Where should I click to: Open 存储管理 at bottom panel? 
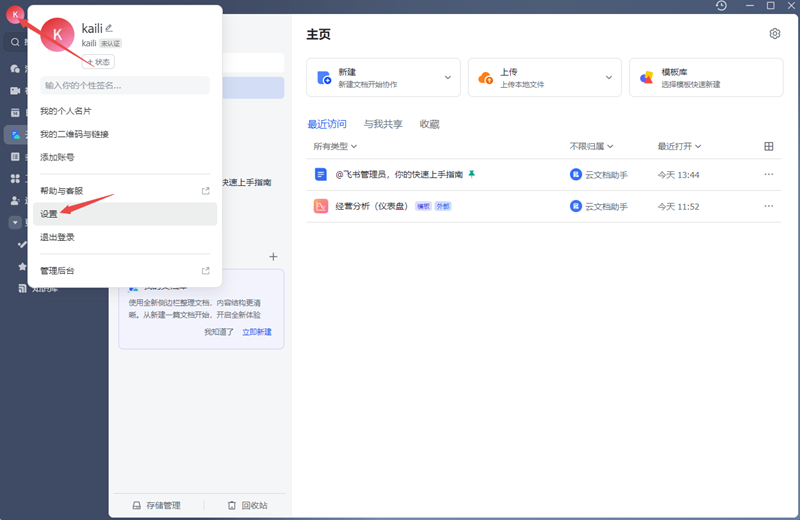(157, 505)
